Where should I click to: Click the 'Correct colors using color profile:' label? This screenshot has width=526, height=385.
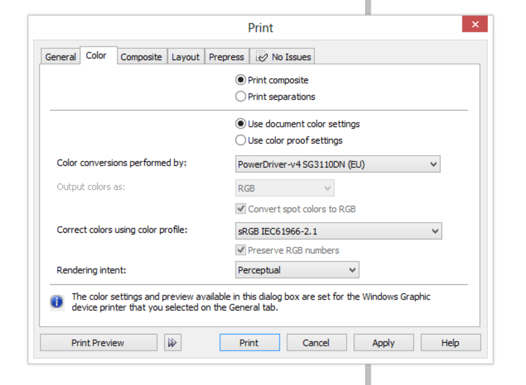(122, 230)
